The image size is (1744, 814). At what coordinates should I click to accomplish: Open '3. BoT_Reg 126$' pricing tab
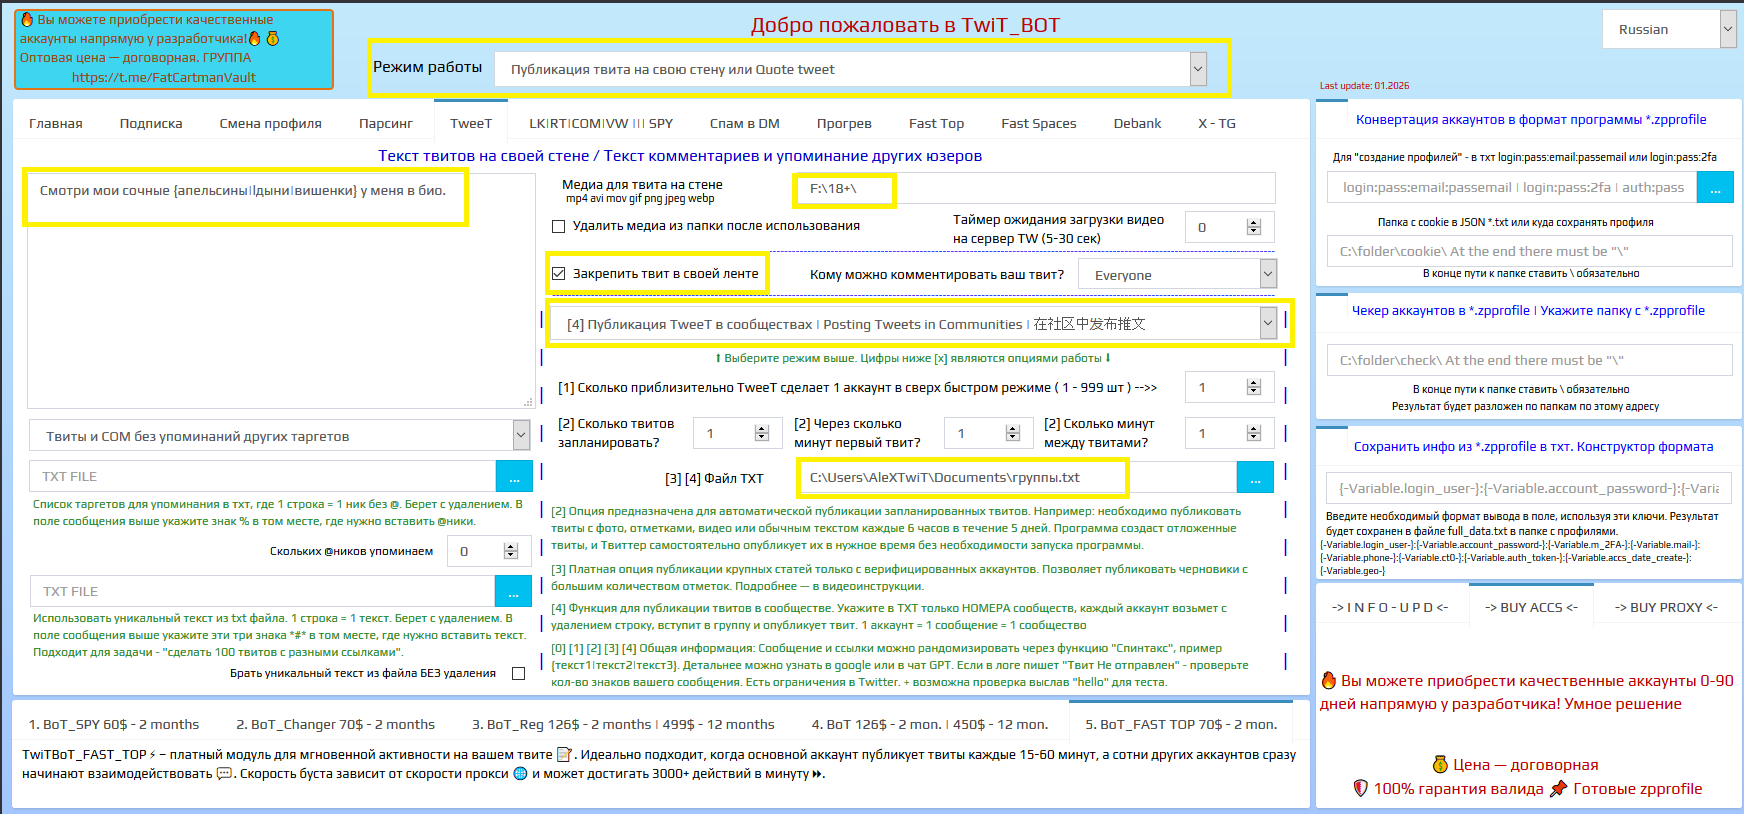click(624, 724)
